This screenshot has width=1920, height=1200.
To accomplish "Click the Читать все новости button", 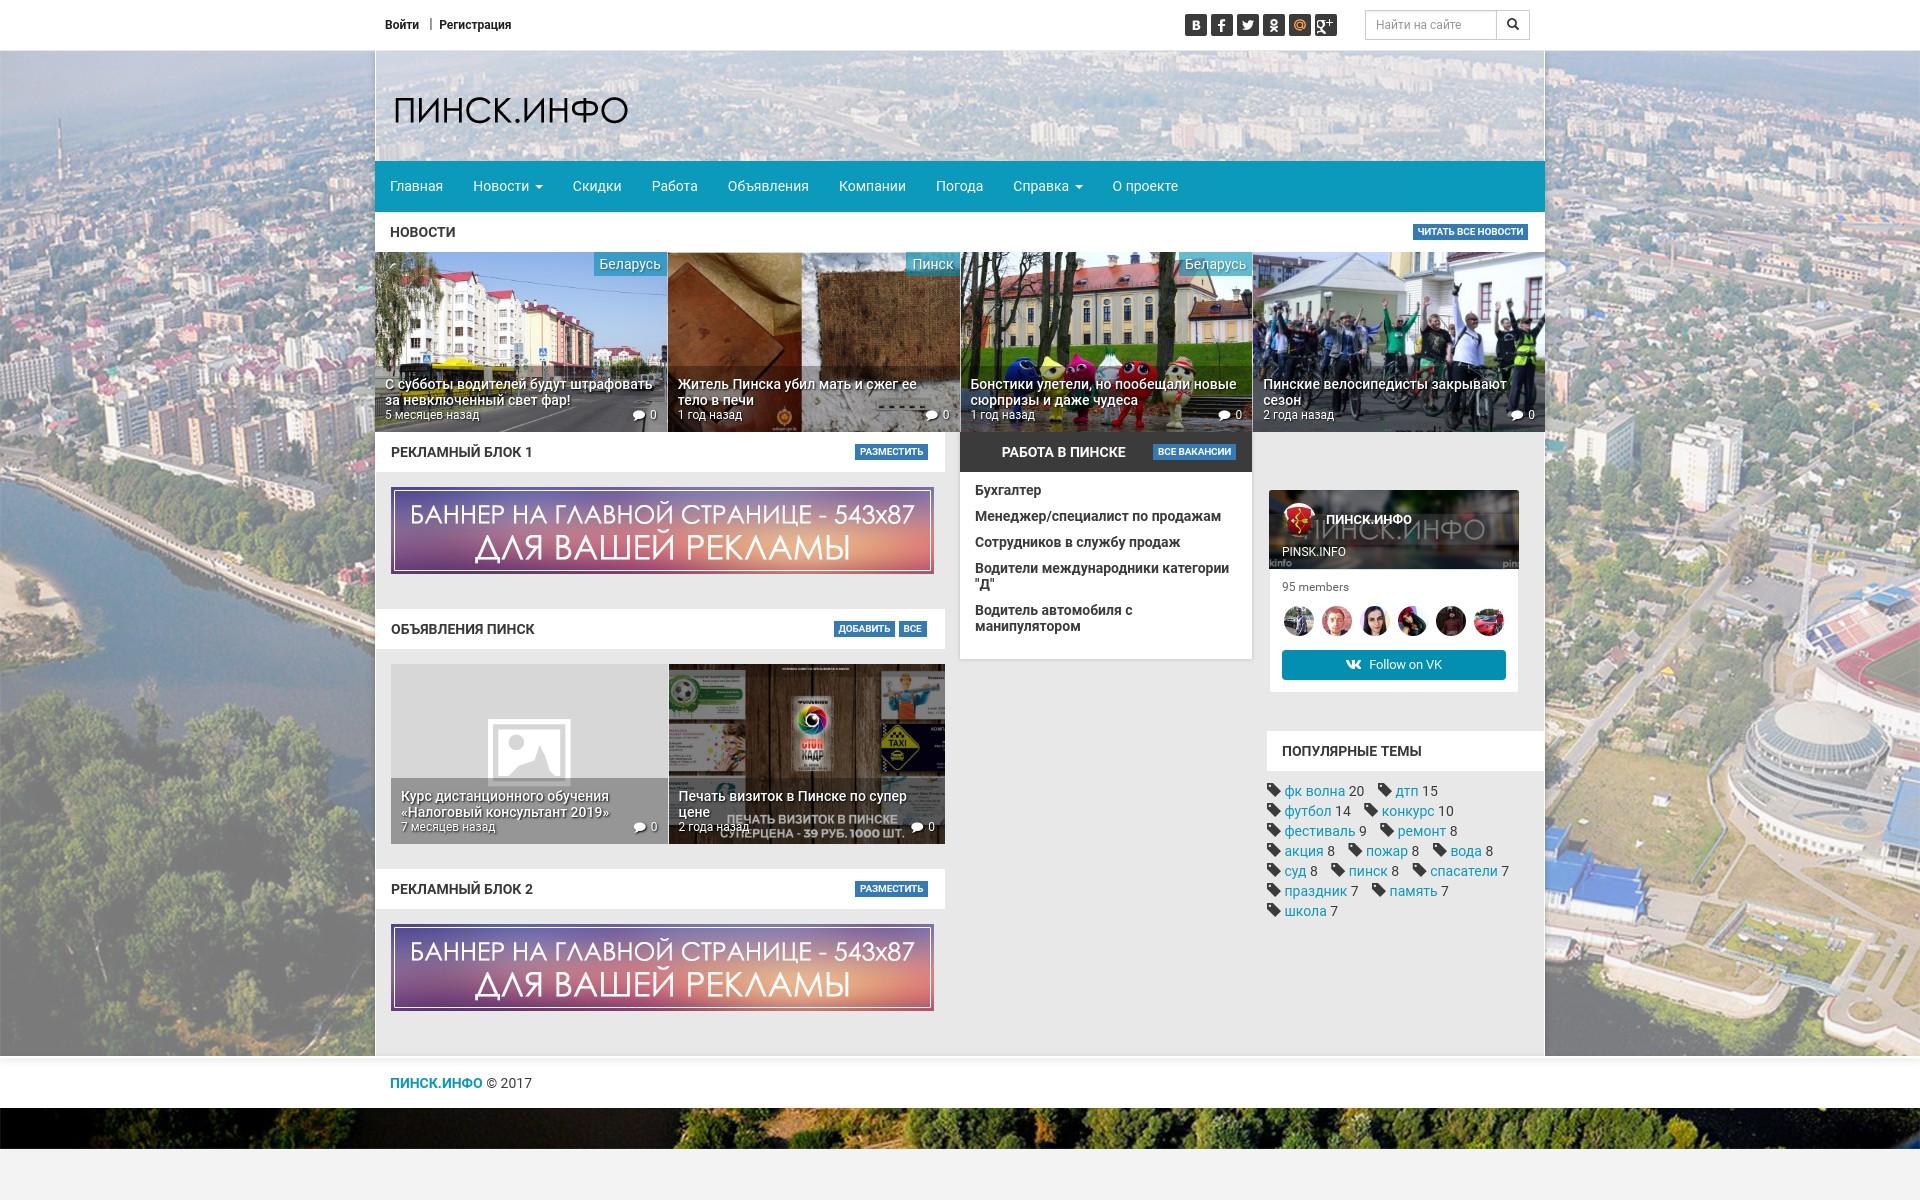I will coord(1469,232).
